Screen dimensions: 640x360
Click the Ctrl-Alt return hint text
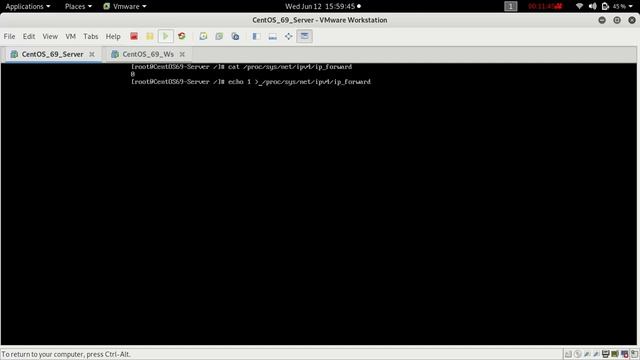click(66, 354)
